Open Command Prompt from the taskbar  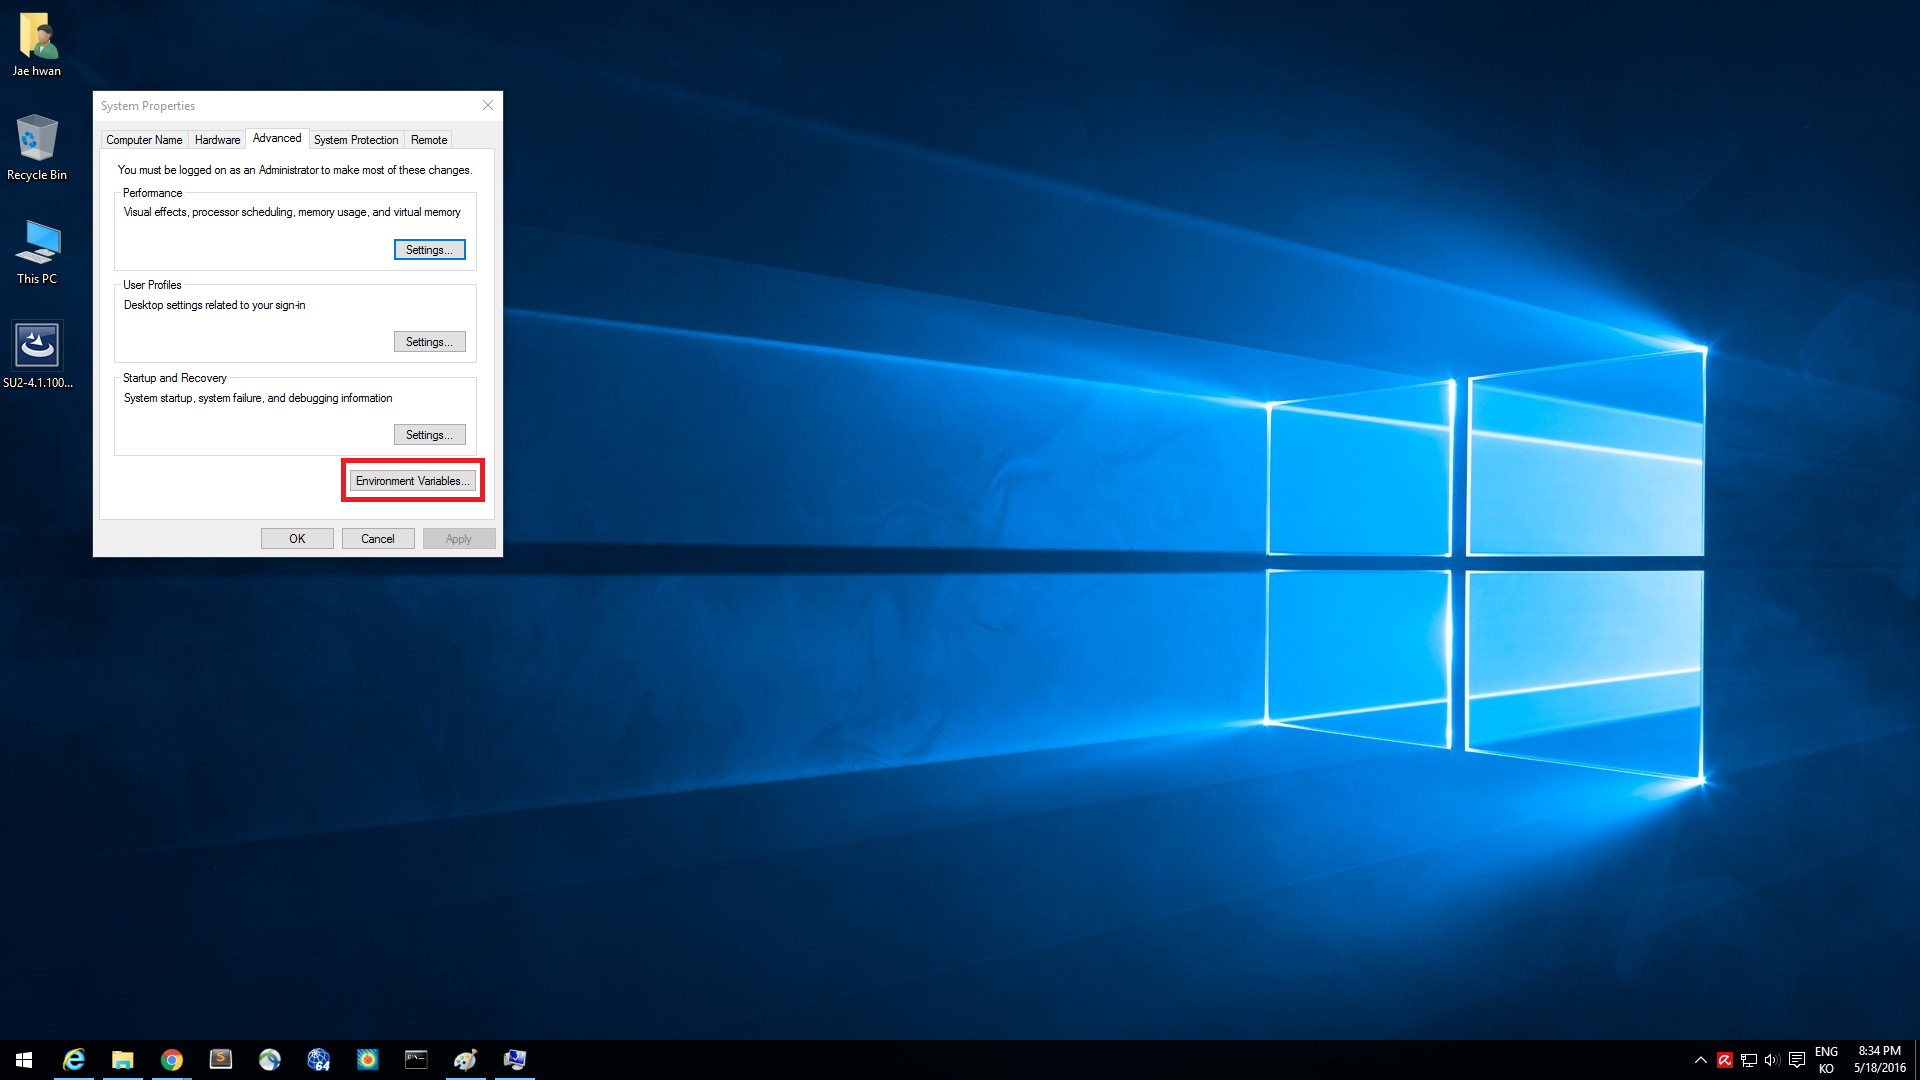click(416, 1059)
